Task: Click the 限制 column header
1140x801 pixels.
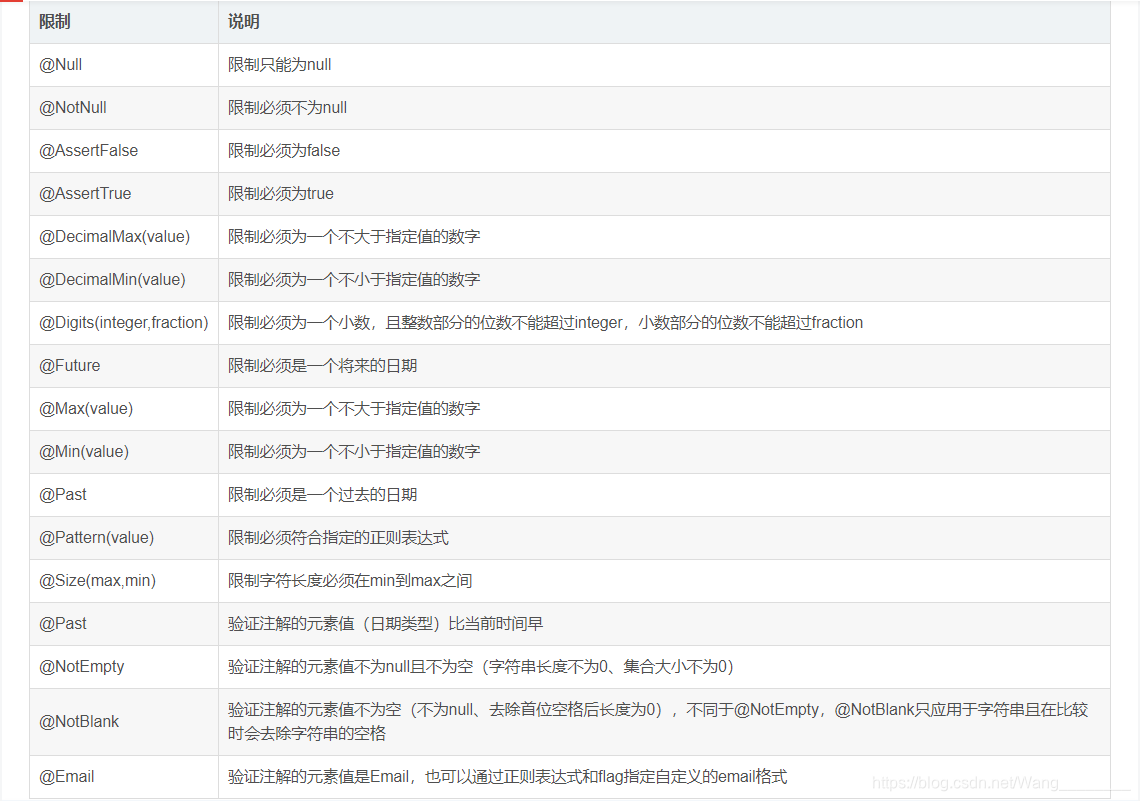Action: tap(47, 21)
